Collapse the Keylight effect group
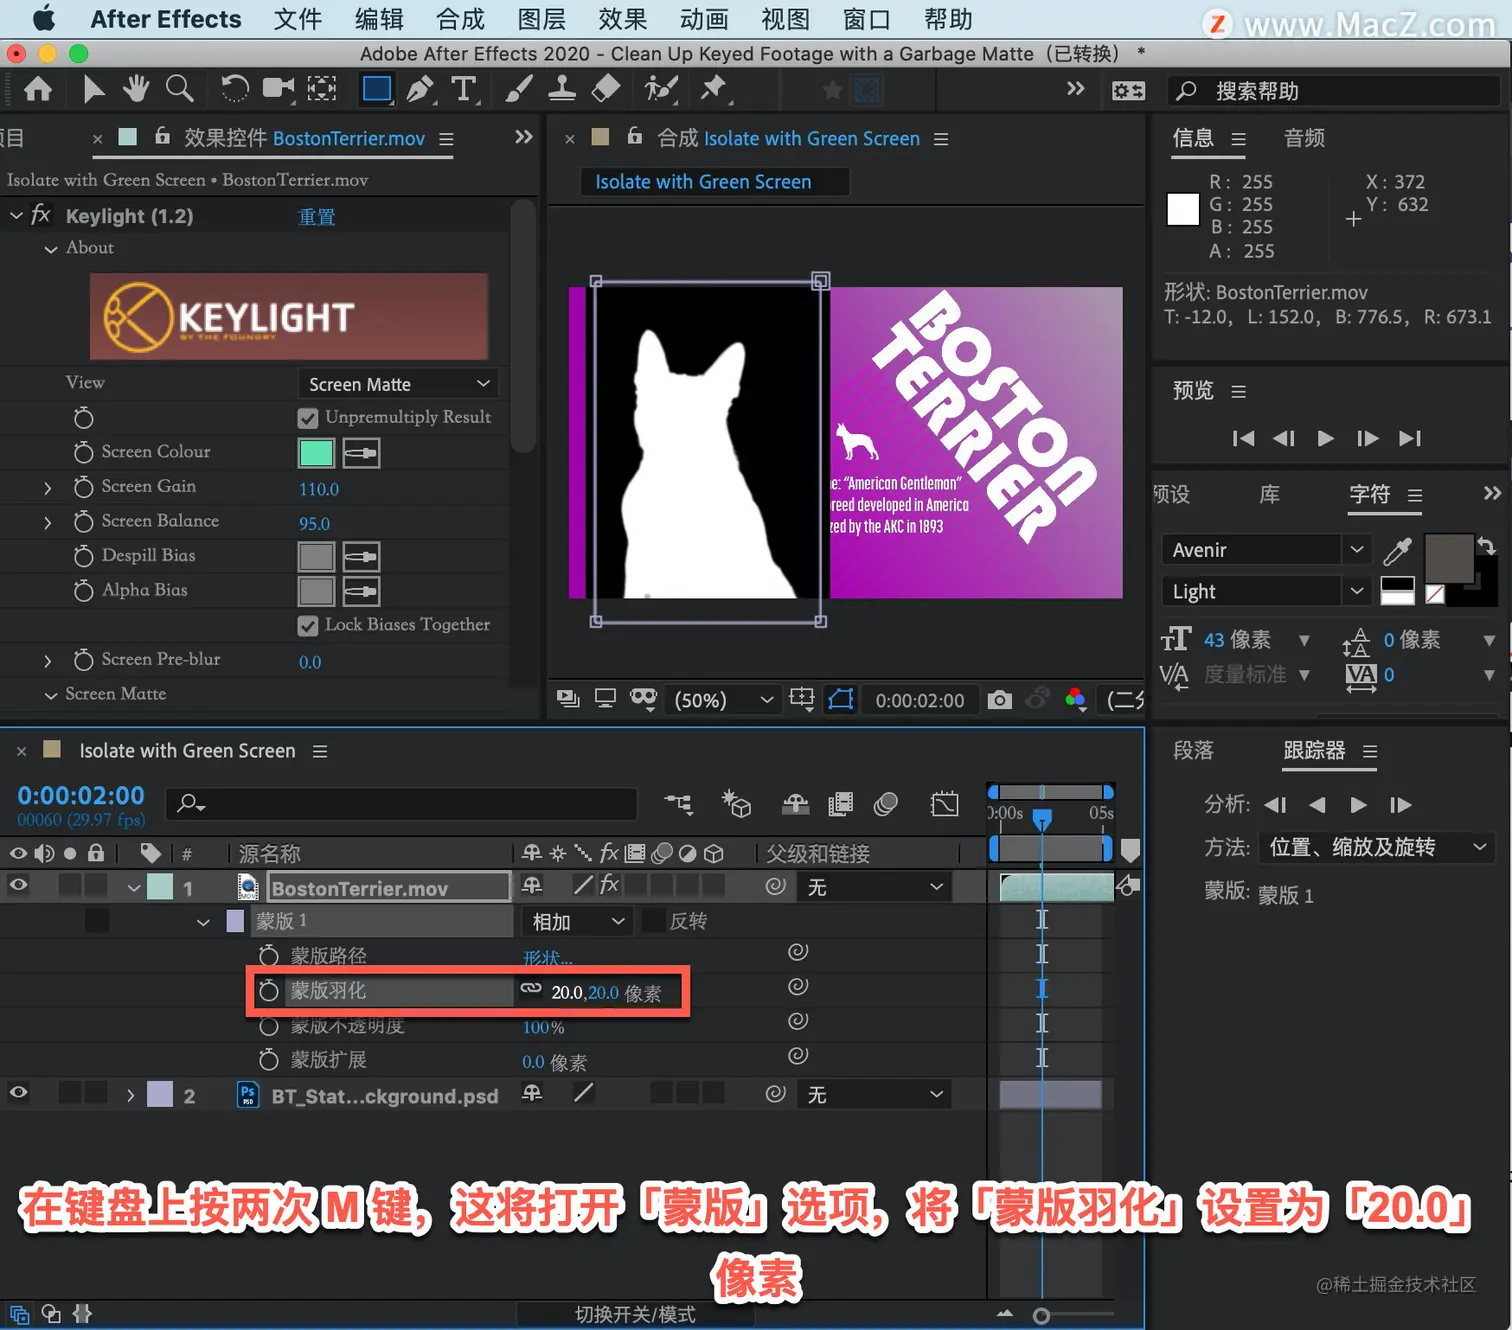Image resolution: width=1512 pixels, height=1330 pixels. click(16, 215)
